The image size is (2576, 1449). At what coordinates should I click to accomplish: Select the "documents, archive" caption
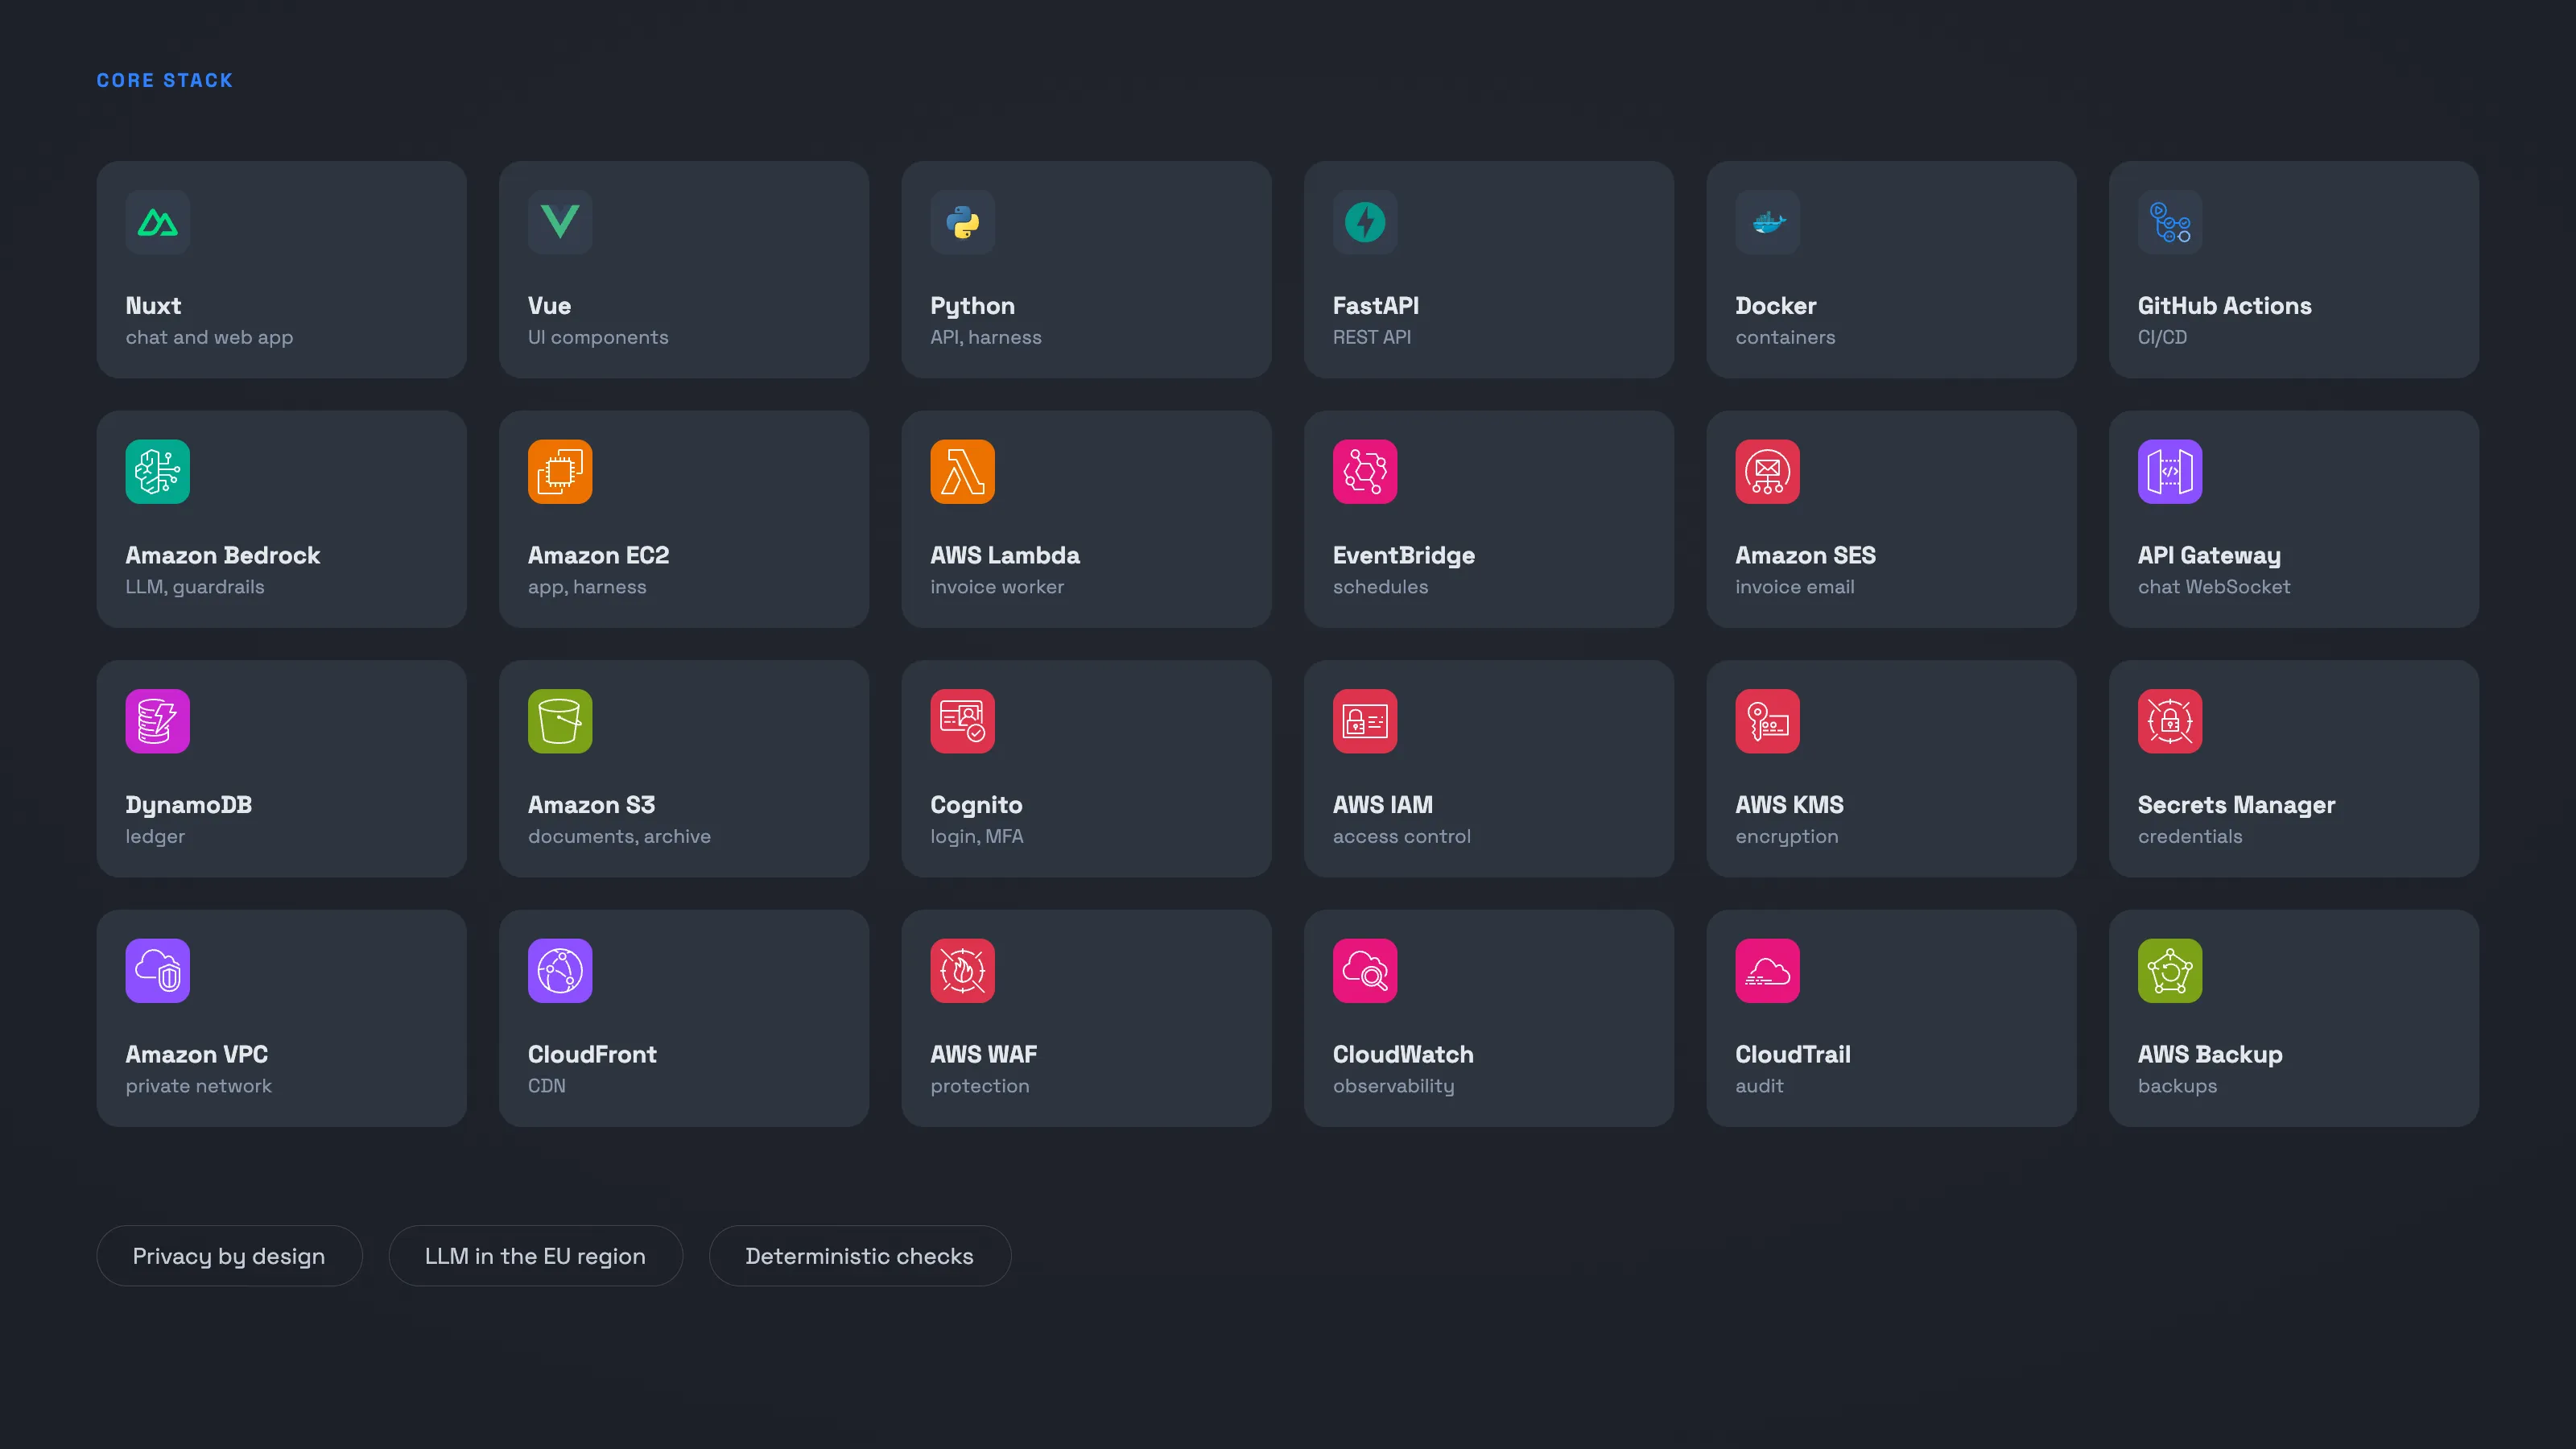tap(619, 837)
